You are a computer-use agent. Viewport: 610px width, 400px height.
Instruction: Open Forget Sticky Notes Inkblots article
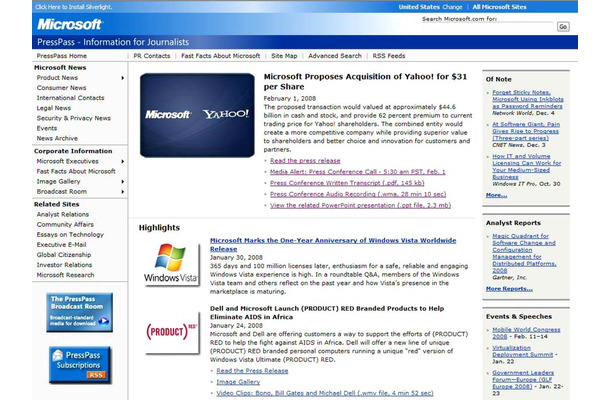click(x=528, y=99)
